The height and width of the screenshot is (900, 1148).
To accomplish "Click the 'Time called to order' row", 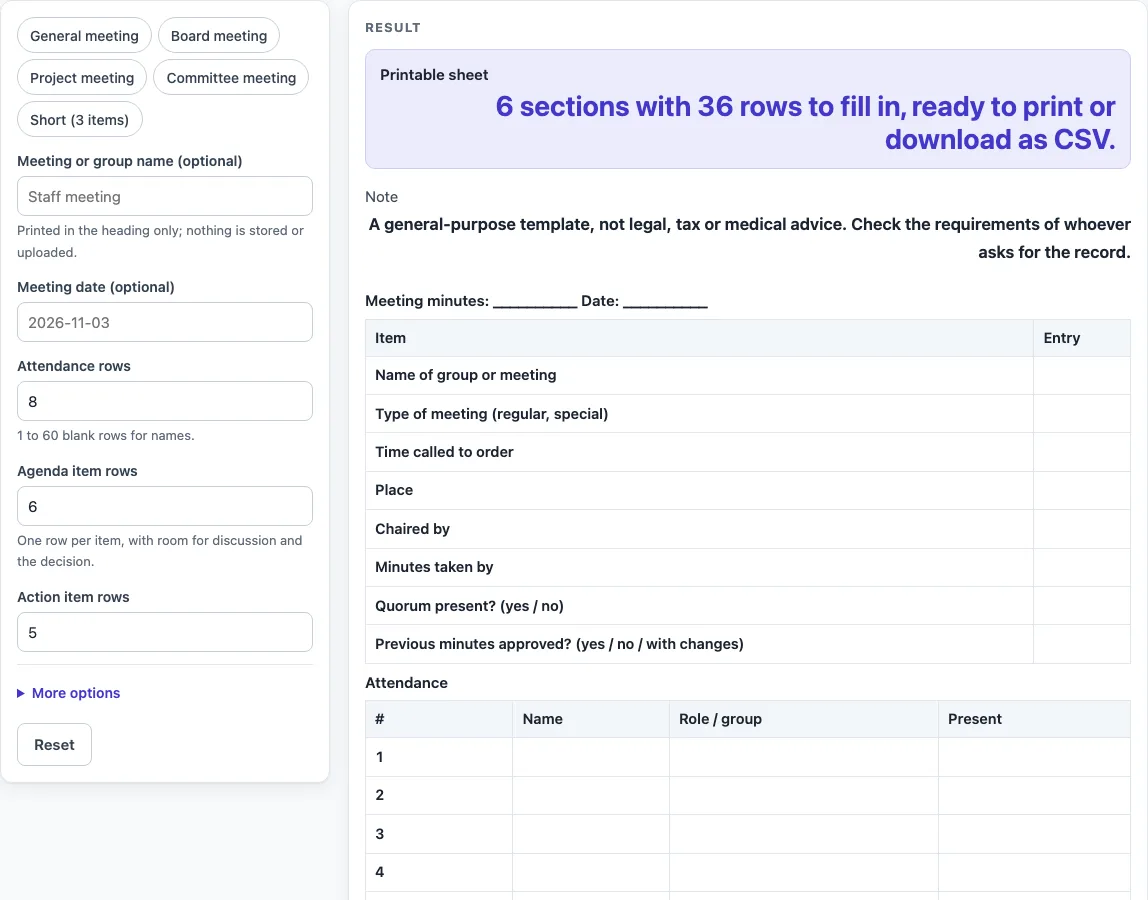I will click(748, 452).
